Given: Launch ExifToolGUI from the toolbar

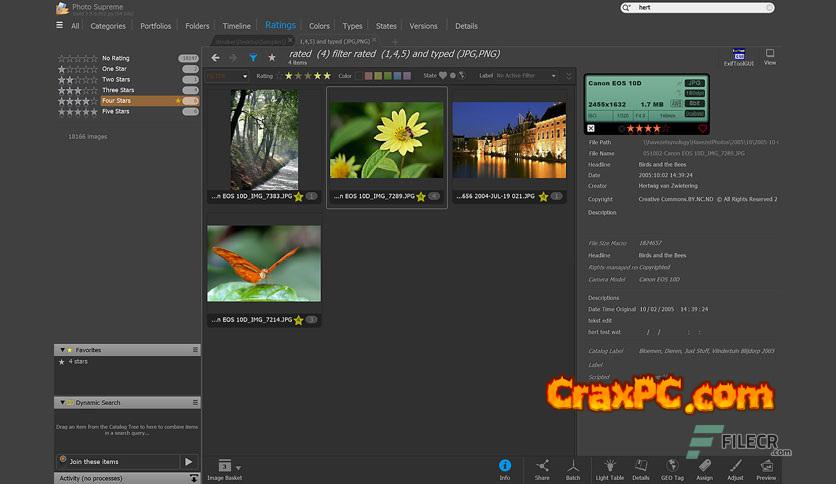Looking at the screenshot, I should [739, 56].
